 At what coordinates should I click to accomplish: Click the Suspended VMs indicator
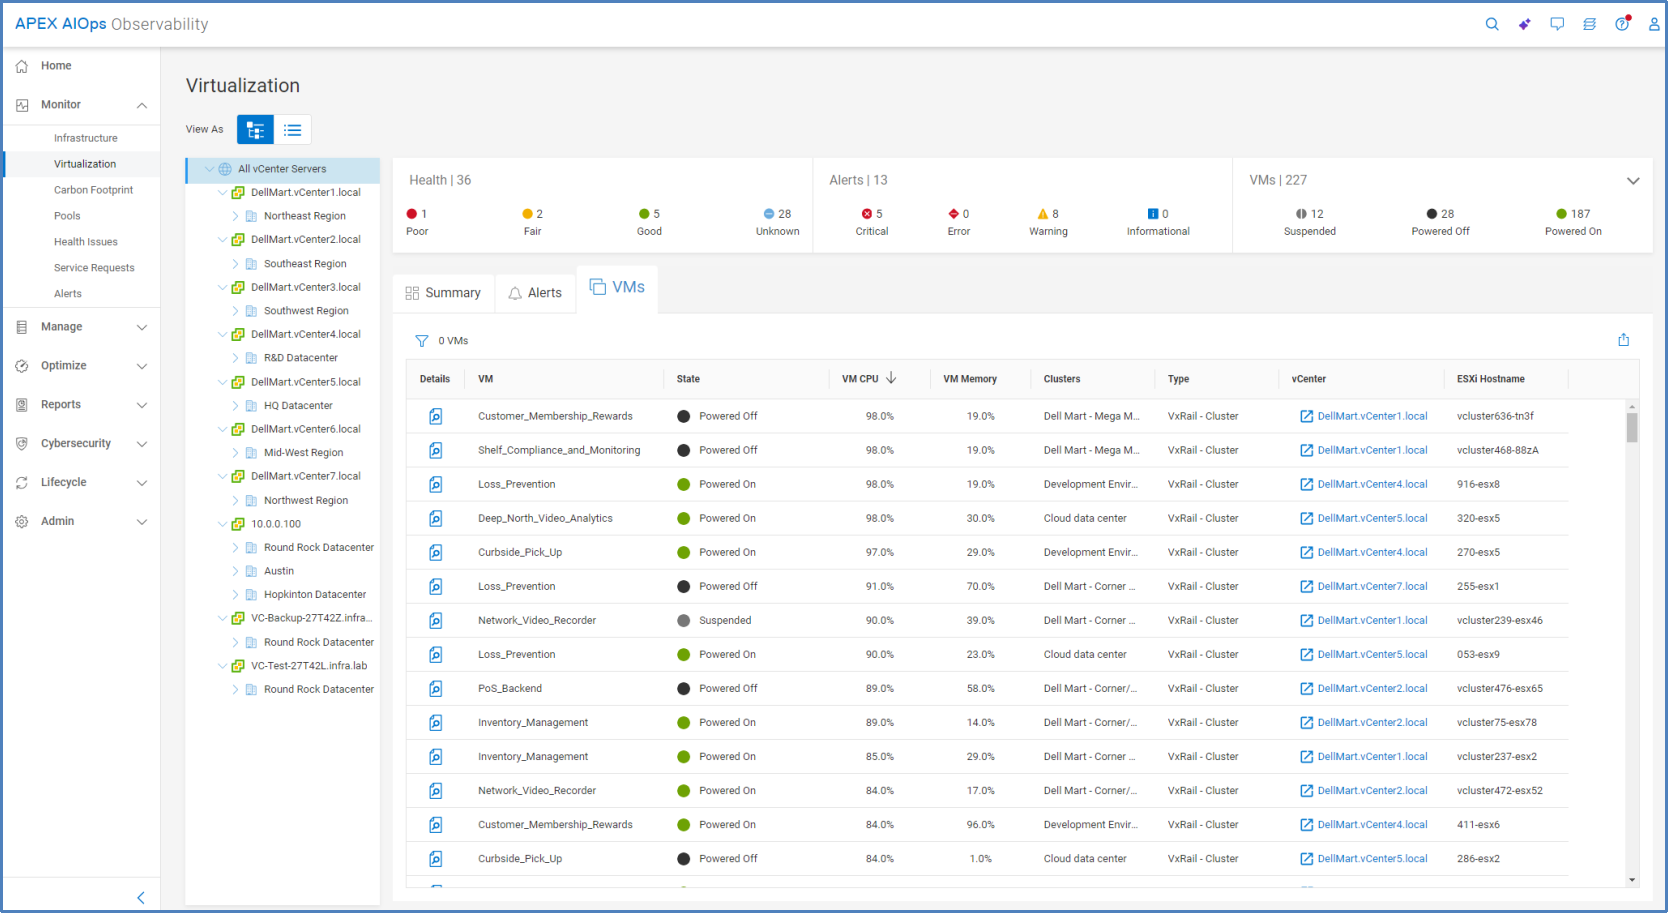click(1301, 214)
